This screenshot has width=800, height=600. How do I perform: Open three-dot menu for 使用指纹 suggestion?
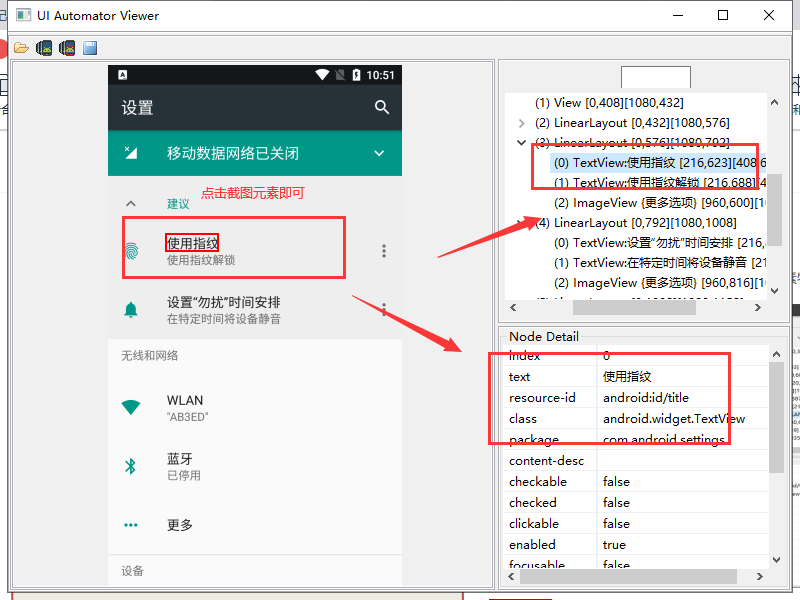[x=383, y=251]
